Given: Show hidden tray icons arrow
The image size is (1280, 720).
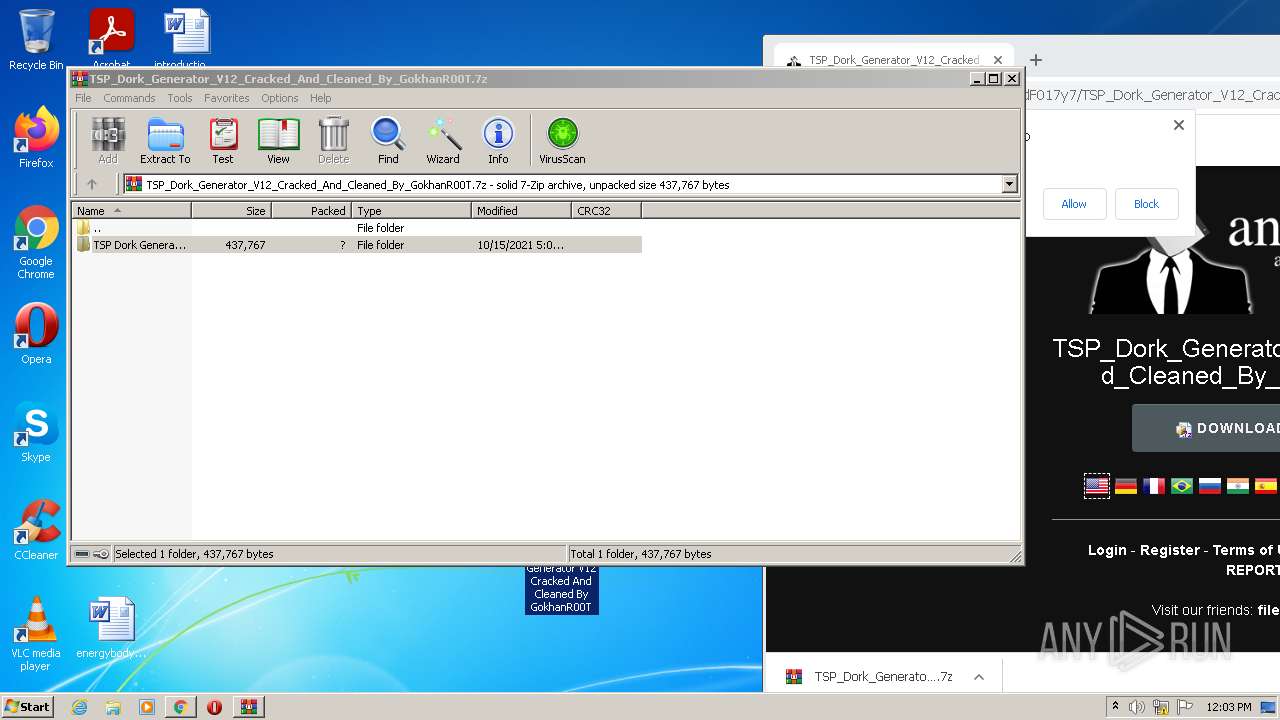Looking at the screenshot, I should [1115, 707].
